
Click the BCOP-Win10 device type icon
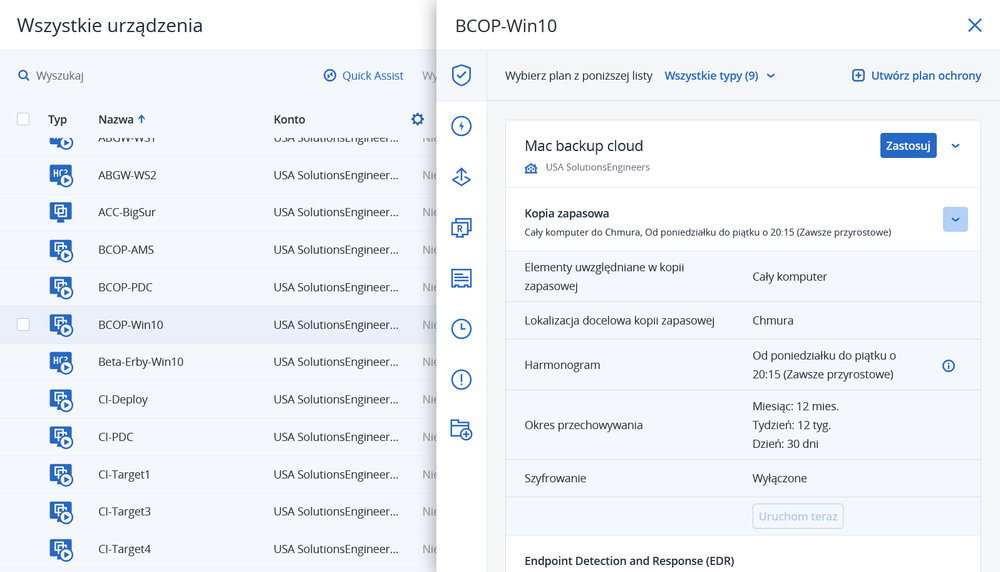click(x=61, y=325)
